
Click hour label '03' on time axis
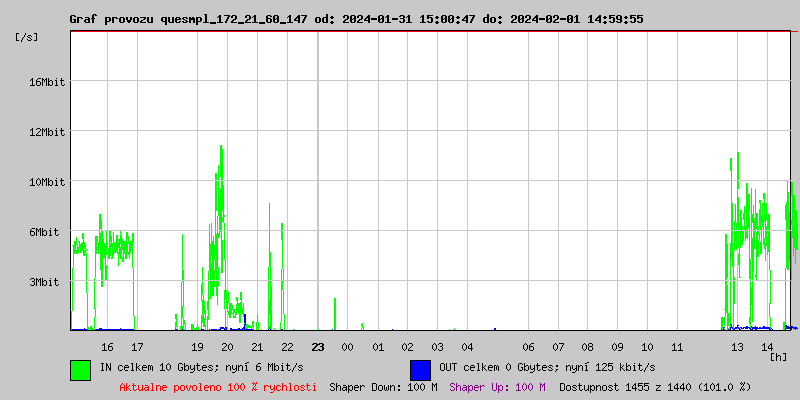(x=437, y=347)
